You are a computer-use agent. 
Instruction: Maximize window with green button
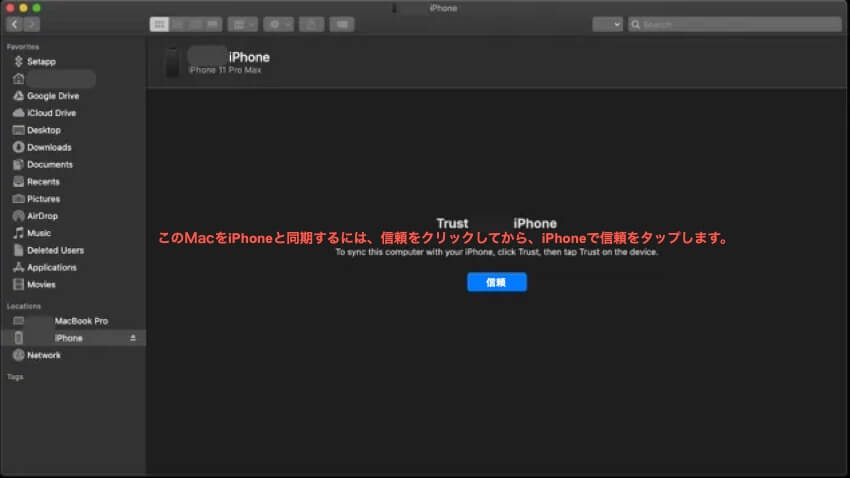(36, 8)
